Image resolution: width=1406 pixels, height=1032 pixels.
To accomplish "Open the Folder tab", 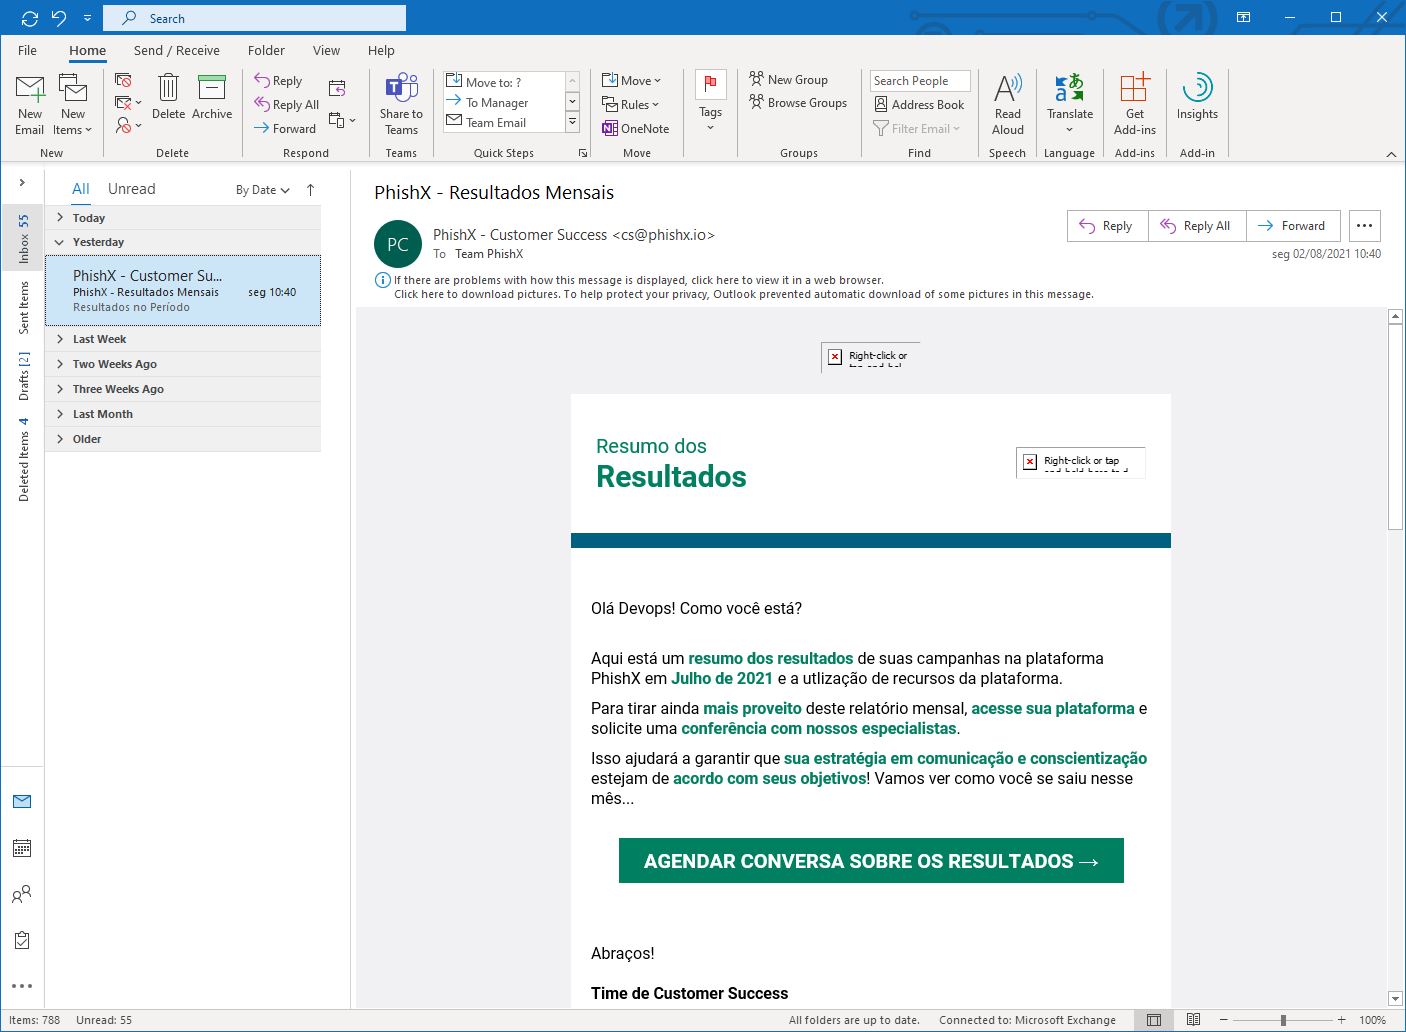I will (266, 50).
